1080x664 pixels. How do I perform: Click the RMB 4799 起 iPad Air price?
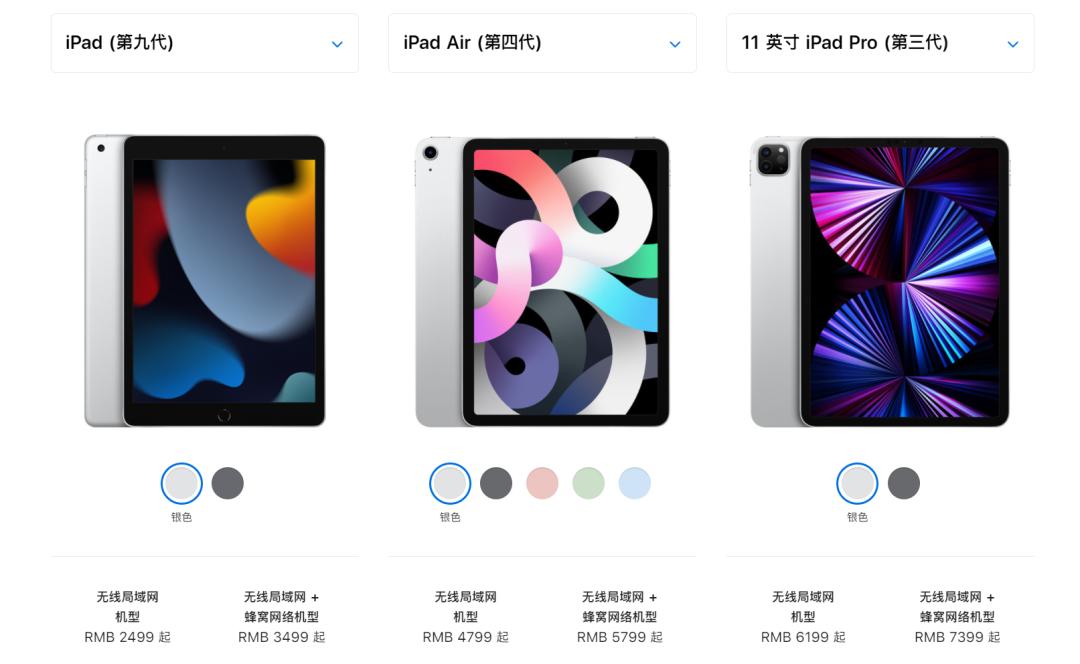tap(466, 637)
